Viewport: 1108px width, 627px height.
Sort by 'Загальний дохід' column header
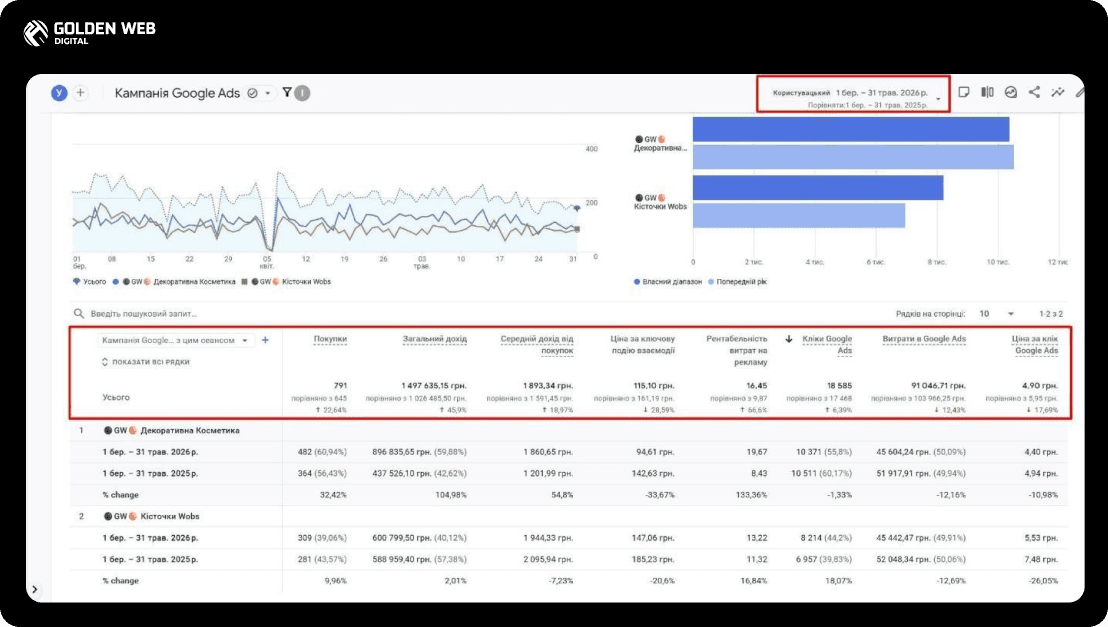click(435, 339)
